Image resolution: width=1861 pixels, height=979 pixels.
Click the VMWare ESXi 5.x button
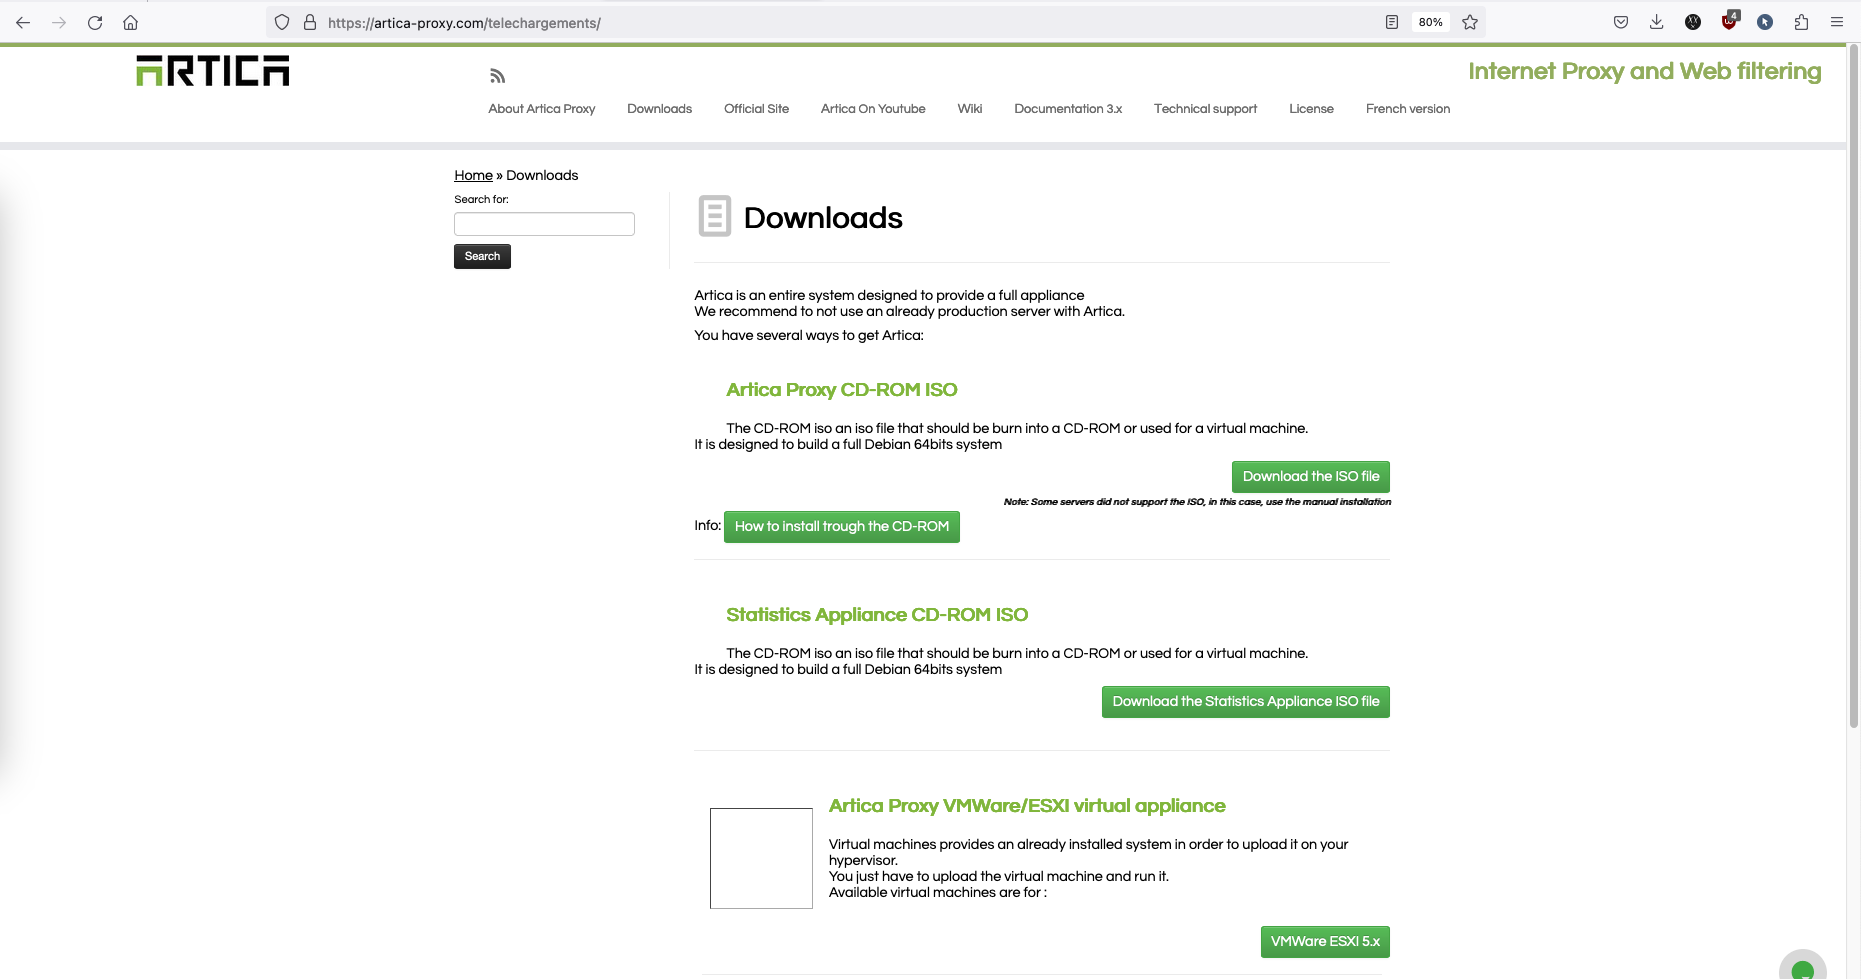coord(1324,942)
